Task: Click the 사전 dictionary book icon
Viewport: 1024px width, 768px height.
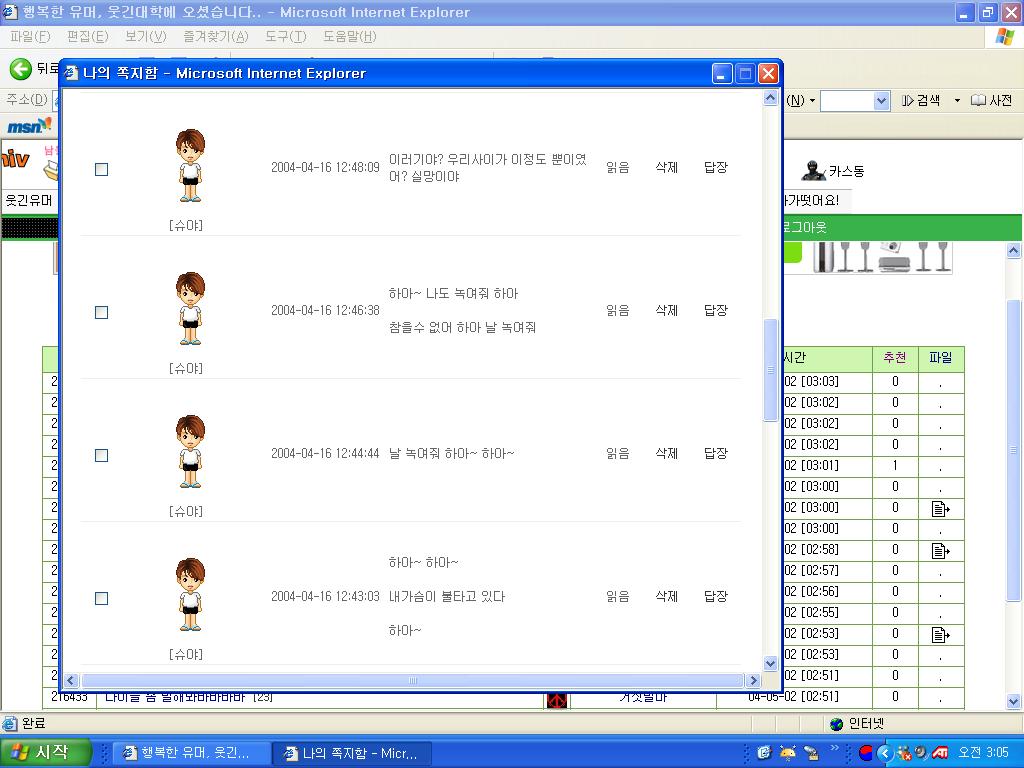Action: coord(978,101)
